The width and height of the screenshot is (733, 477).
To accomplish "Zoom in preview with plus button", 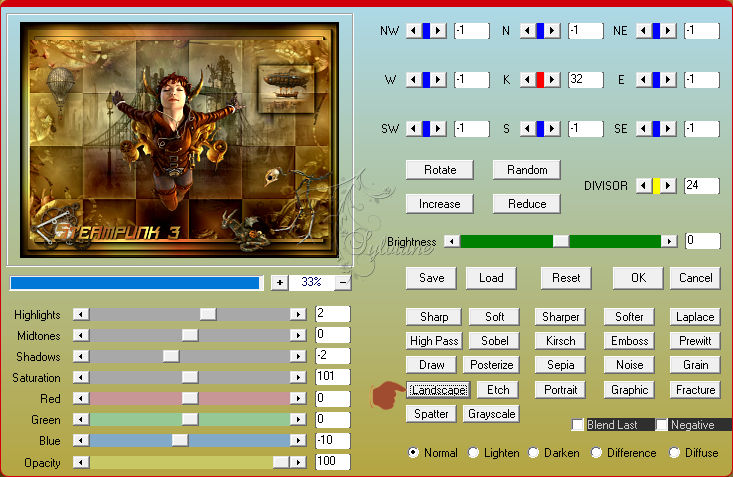I will 280,282.
